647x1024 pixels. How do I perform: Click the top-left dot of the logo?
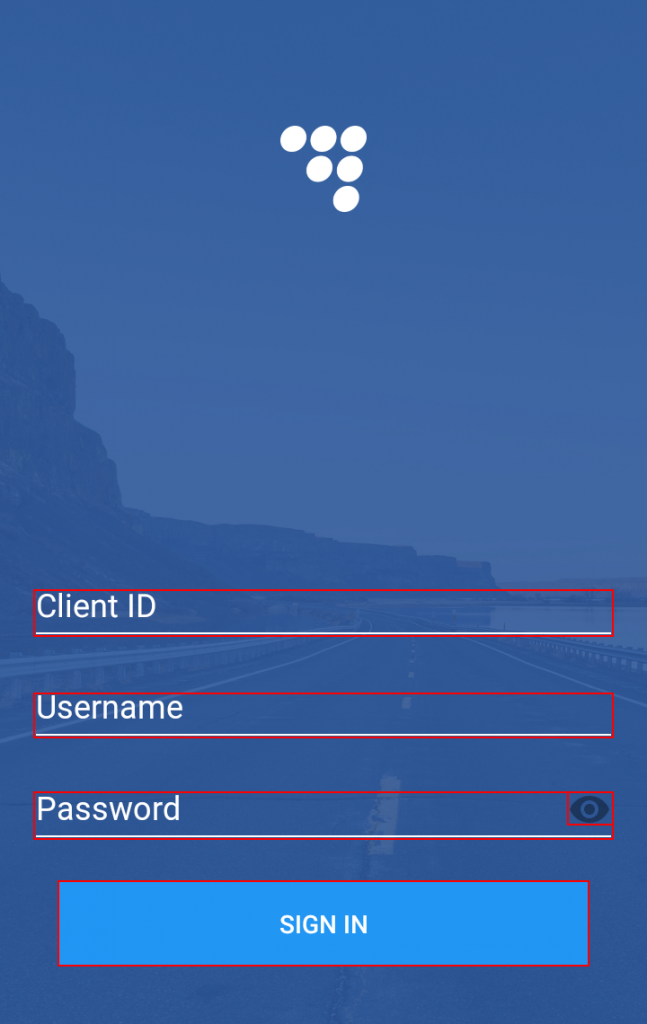(293, 139)
